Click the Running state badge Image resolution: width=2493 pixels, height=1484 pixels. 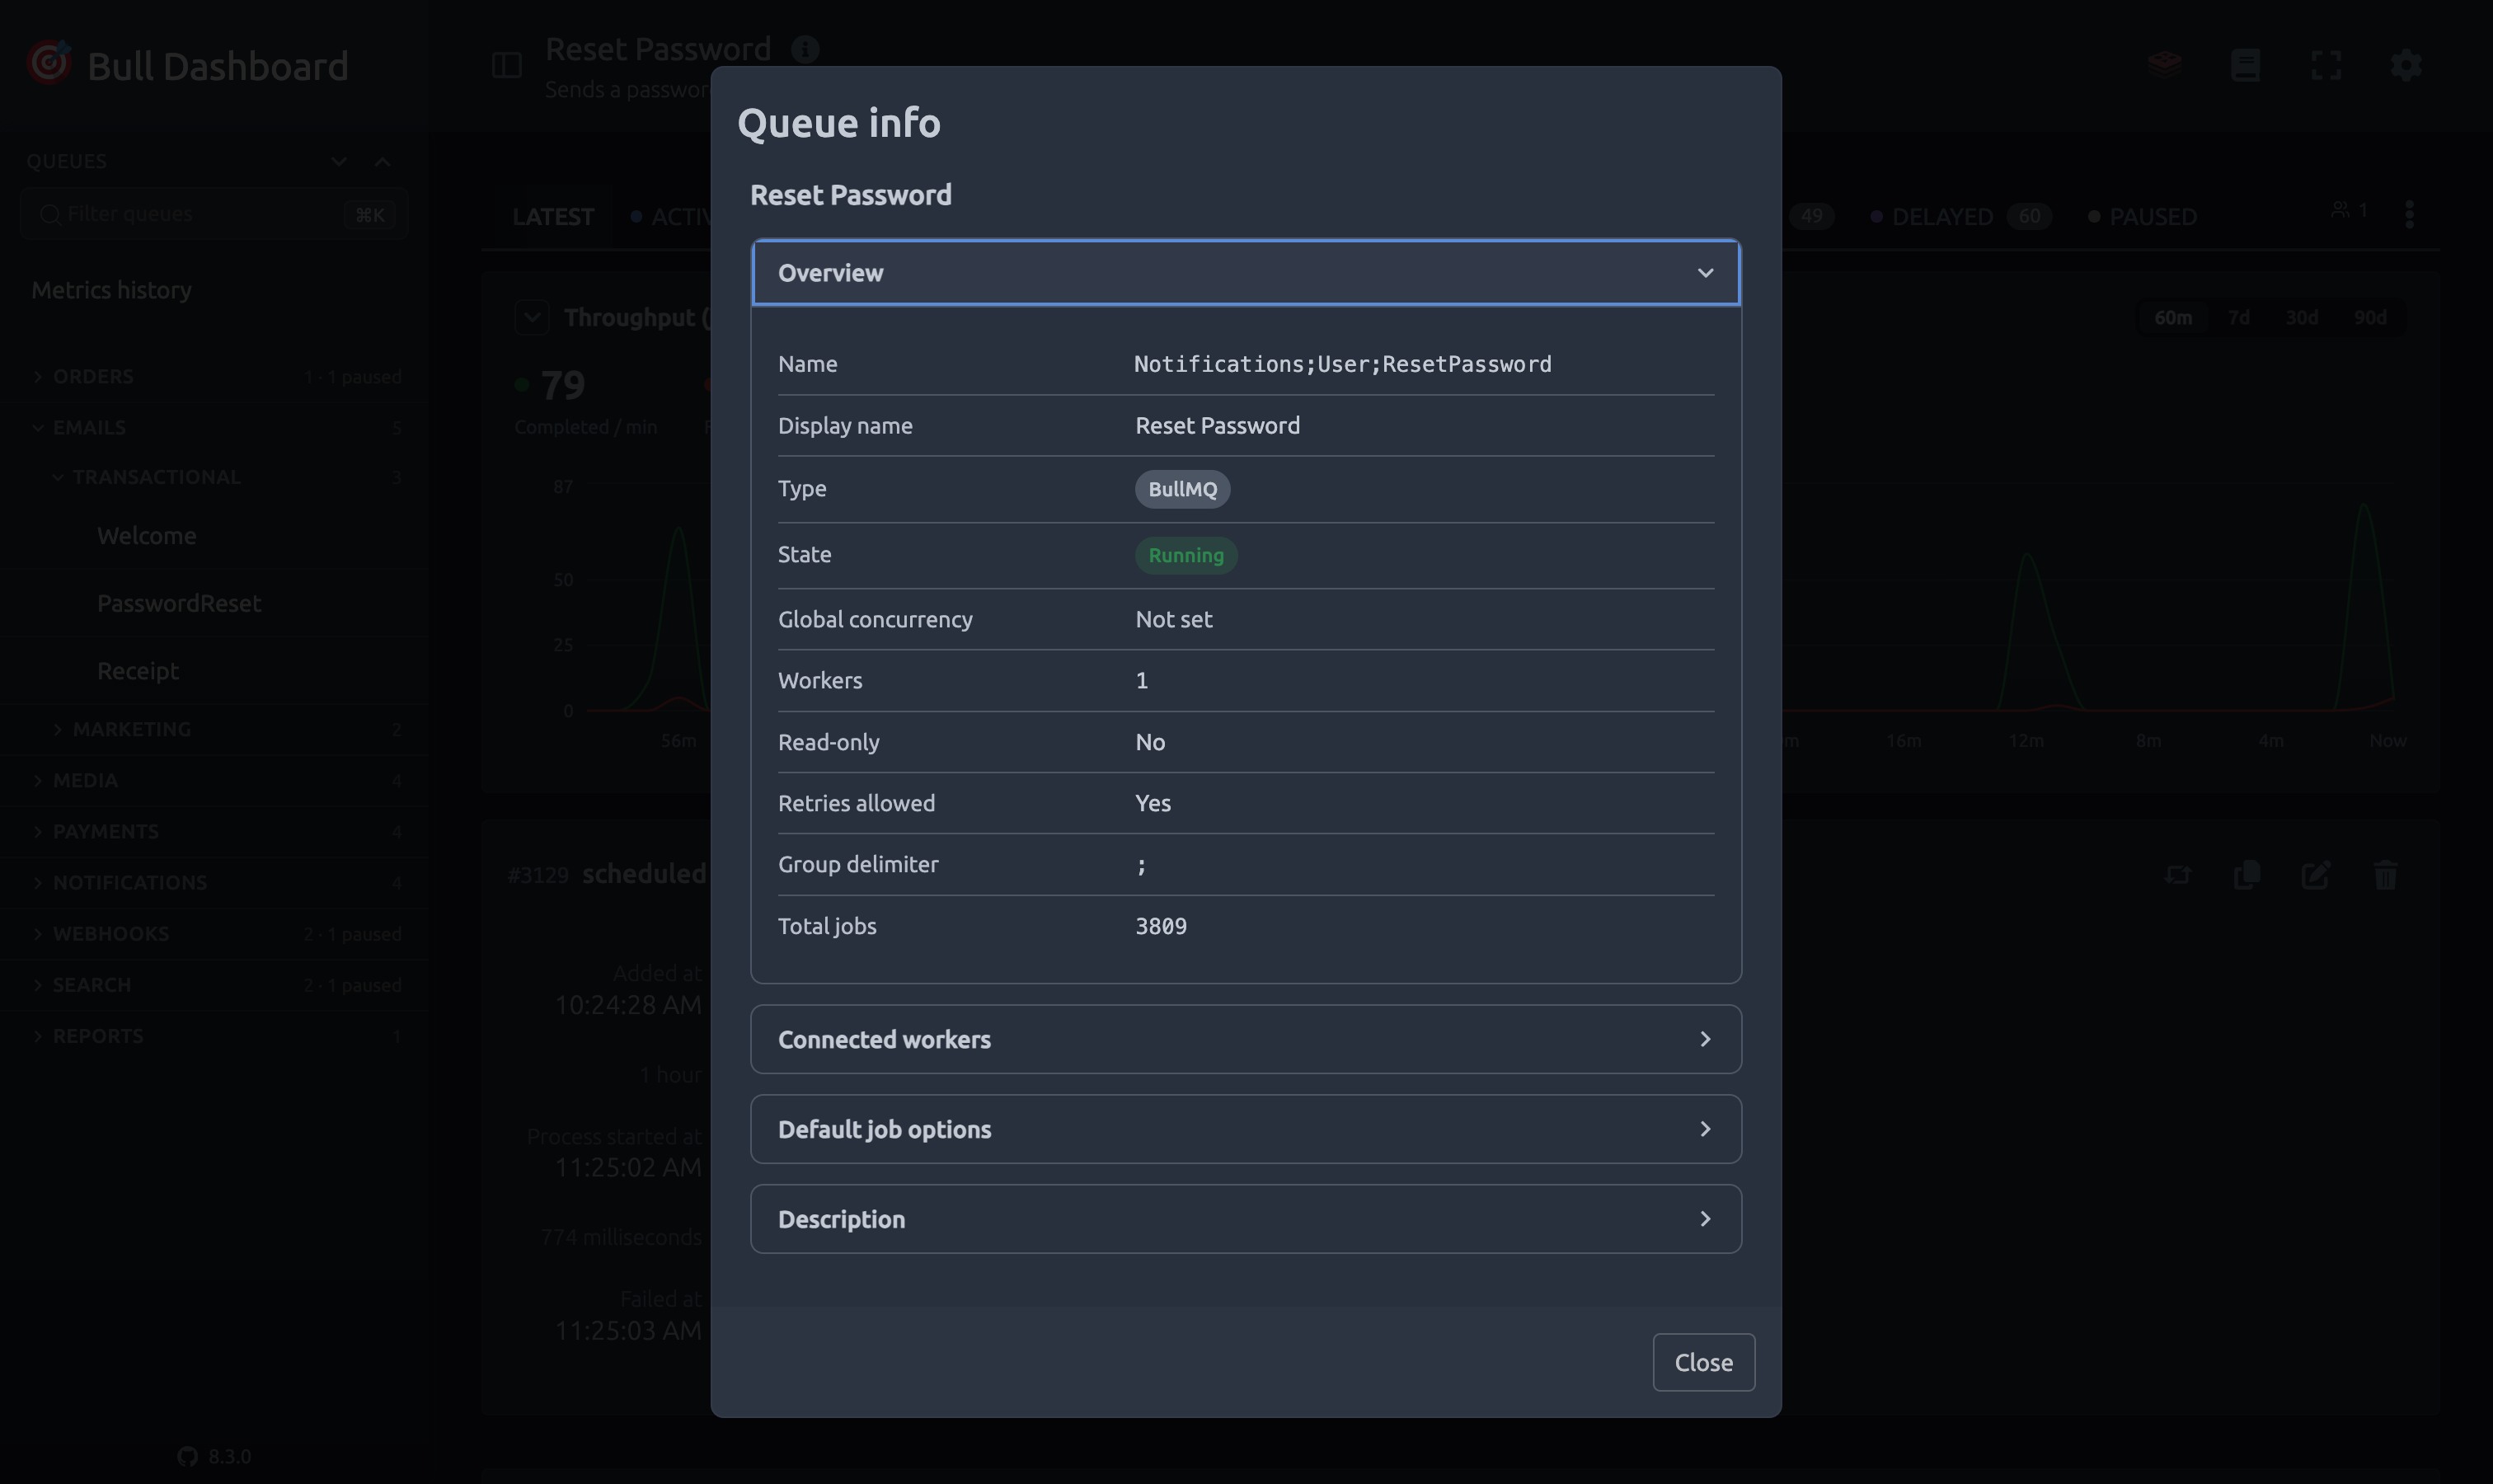point(1186,555)
